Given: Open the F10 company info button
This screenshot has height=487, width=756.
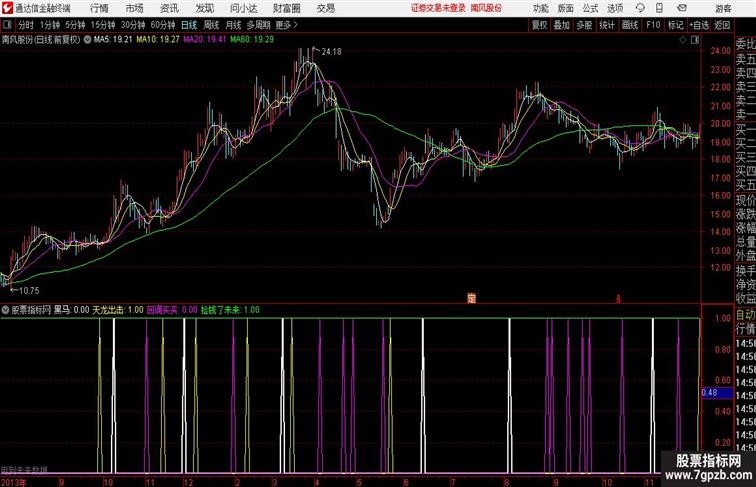Looking at the screenshot, I should (x=653, y=25).
